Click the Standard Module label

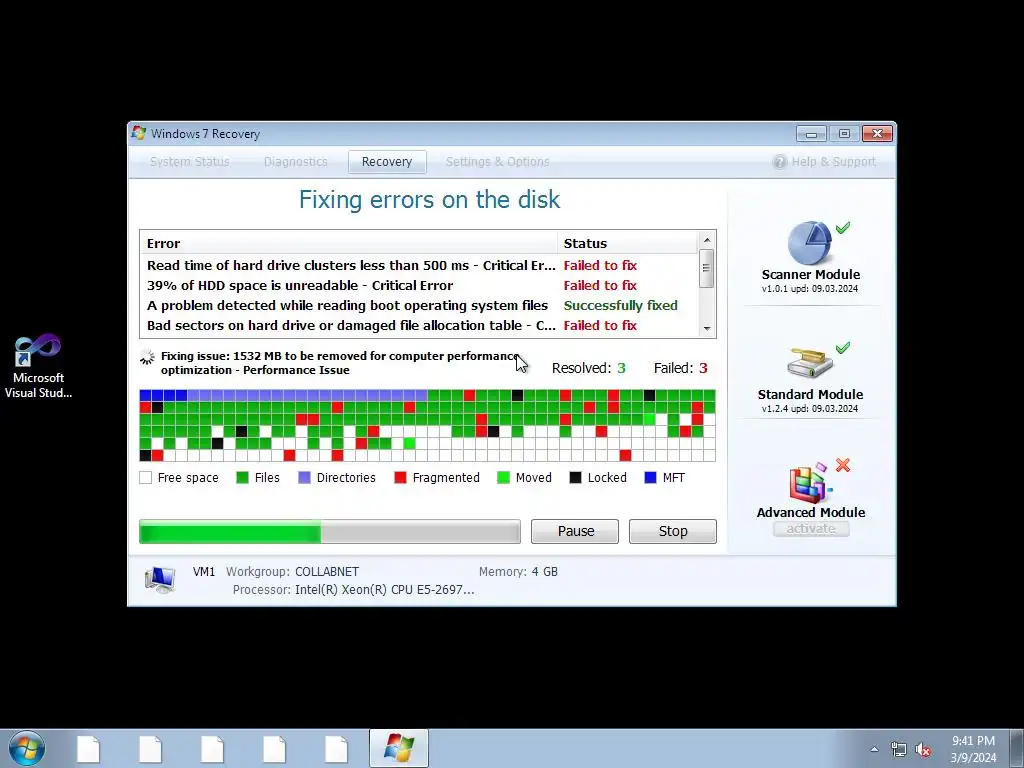[x=810, y=394]
